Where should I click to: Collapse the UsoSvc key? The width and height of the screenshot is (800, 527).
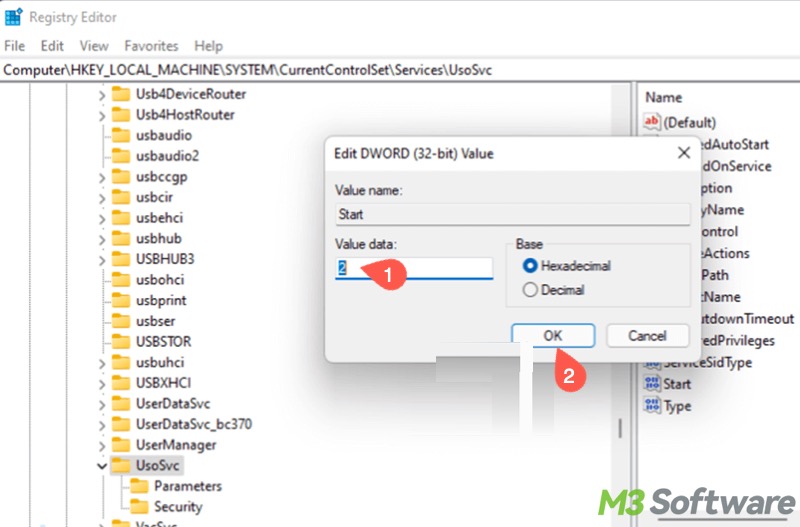[102, 466]
